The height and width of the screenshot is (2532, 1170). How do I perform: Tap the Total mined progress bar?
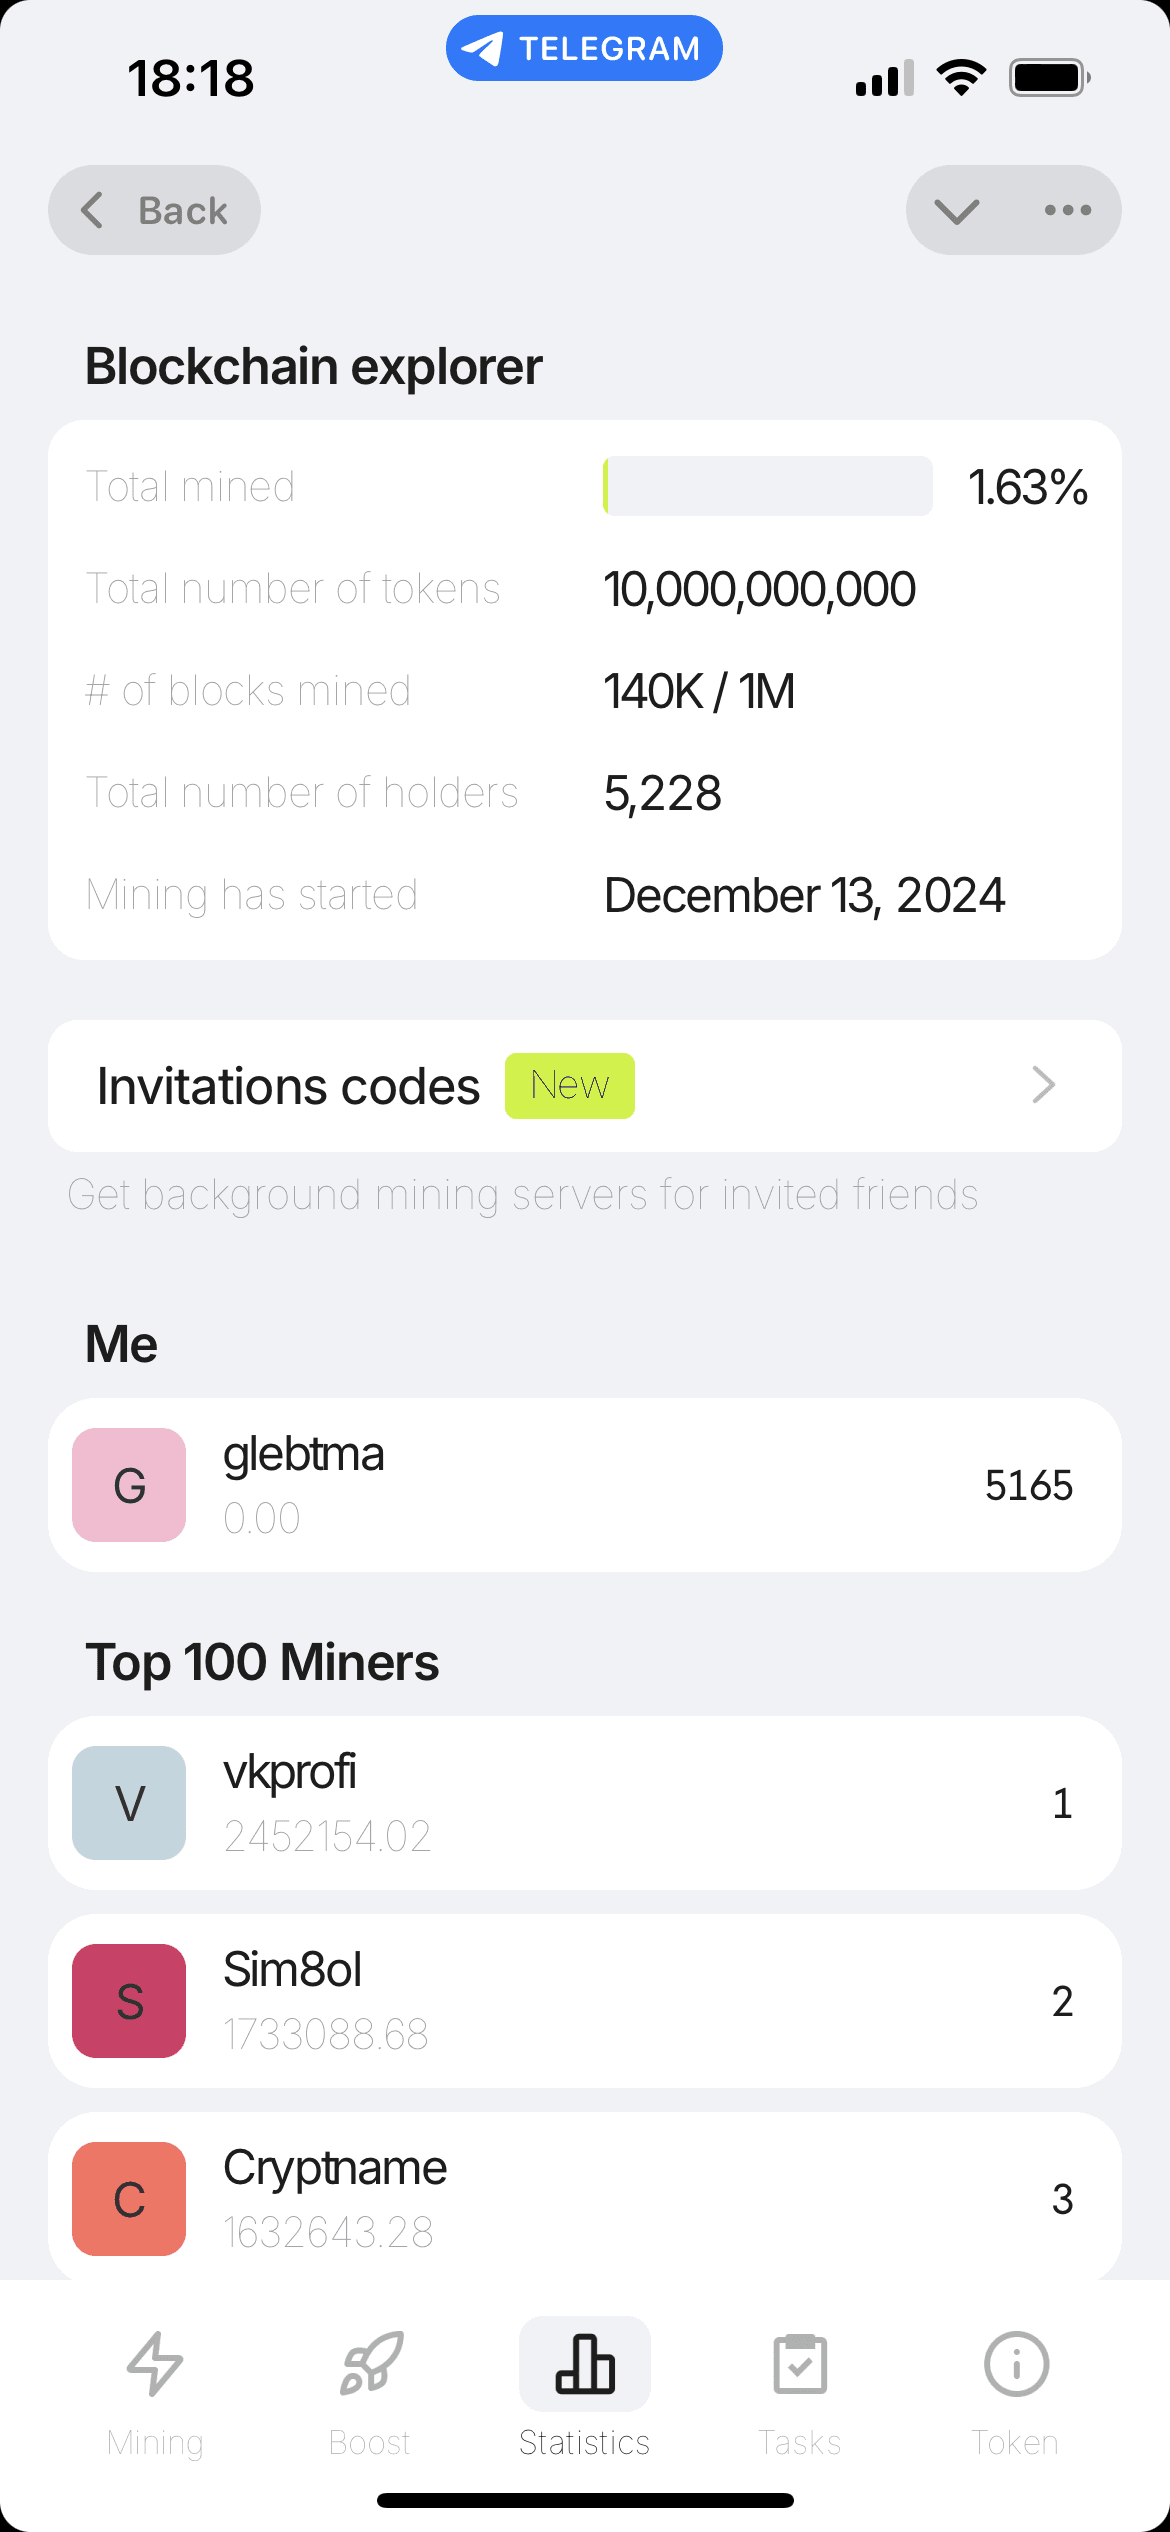coord(768,486)
